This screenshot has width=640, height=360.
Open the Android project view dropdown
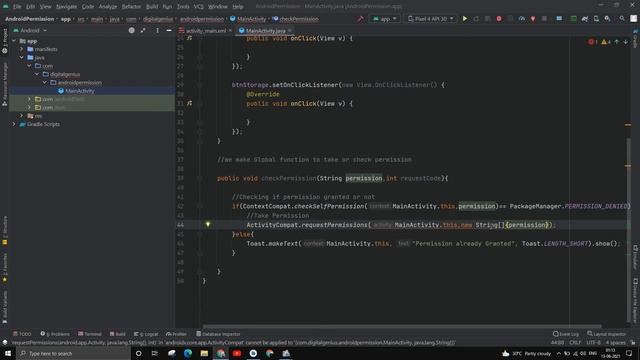(x=31, y=30)
